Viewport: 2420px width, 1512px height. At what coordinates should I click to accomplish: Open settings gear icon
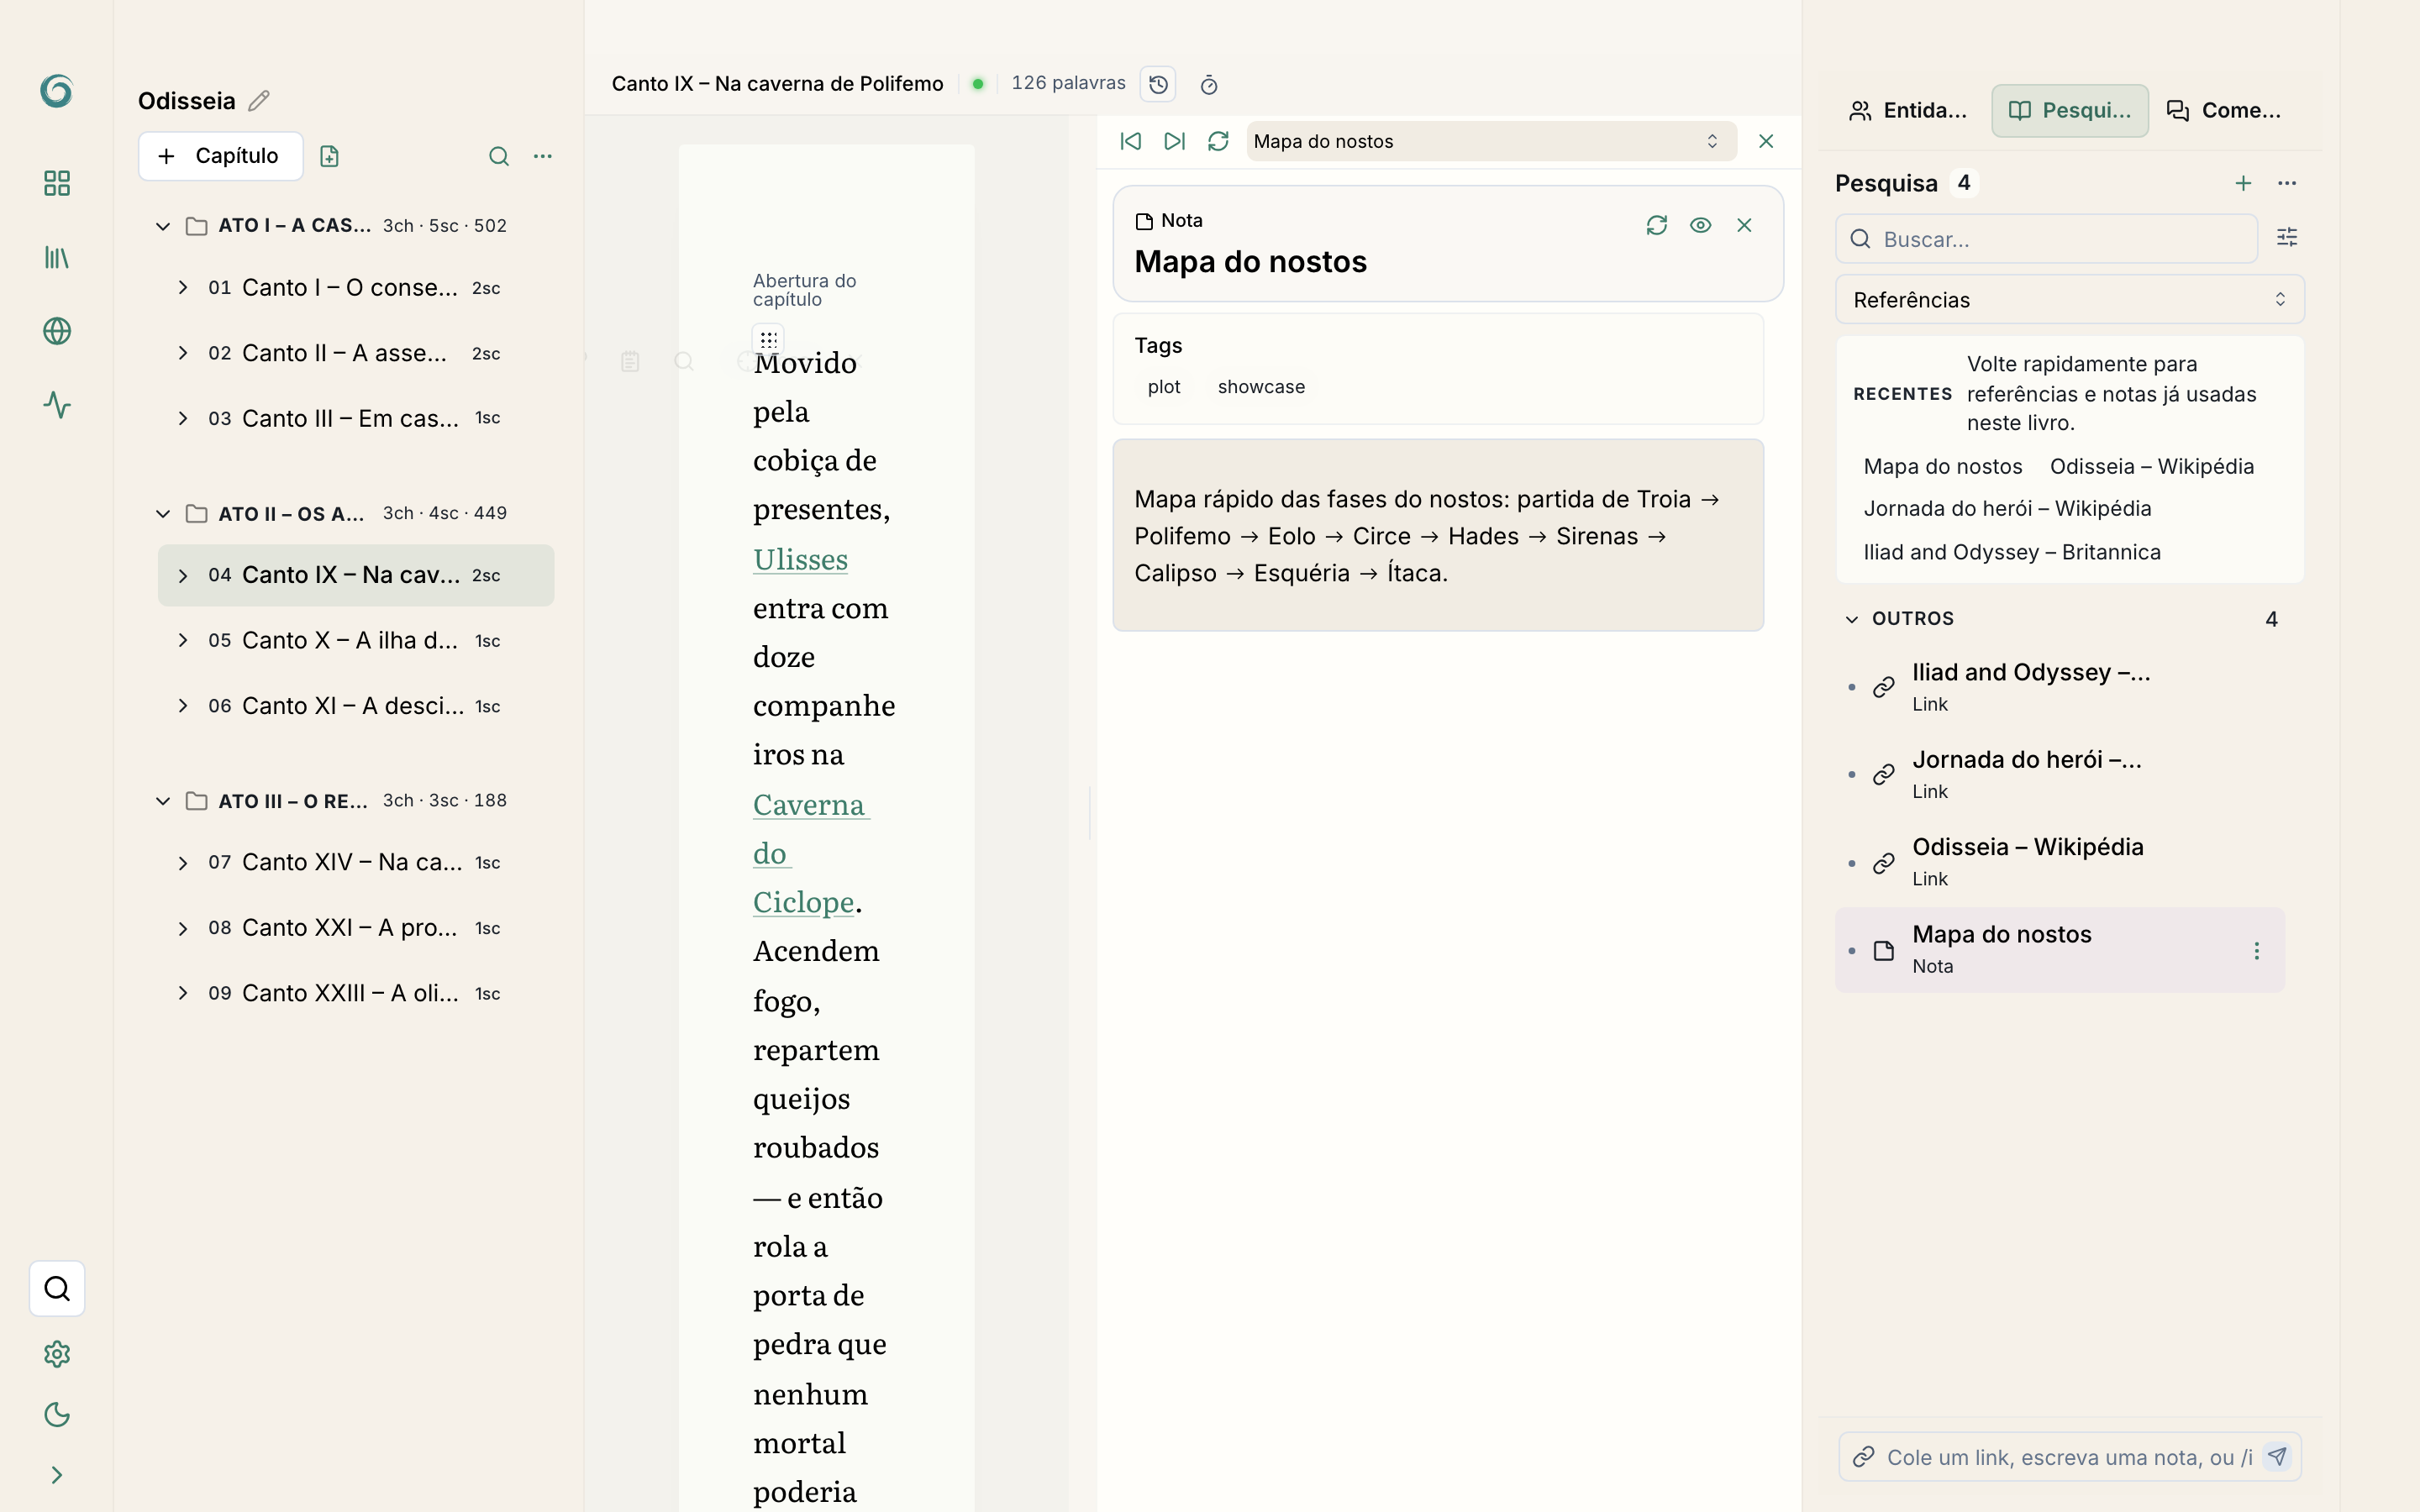tap(57, 1354)
